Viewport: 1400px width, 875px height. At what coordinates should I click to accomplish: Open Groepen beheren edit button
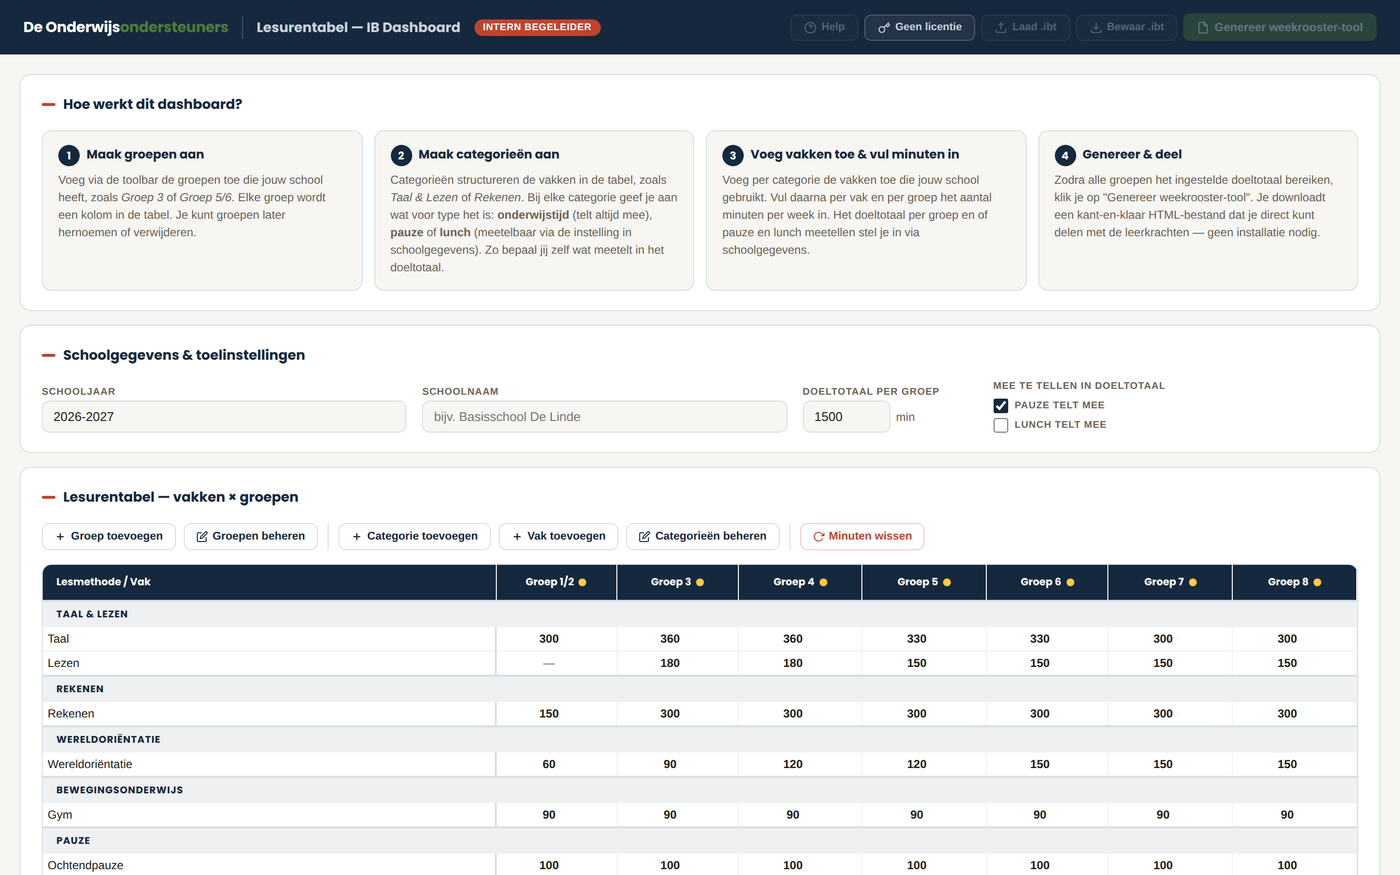(251, 536)
